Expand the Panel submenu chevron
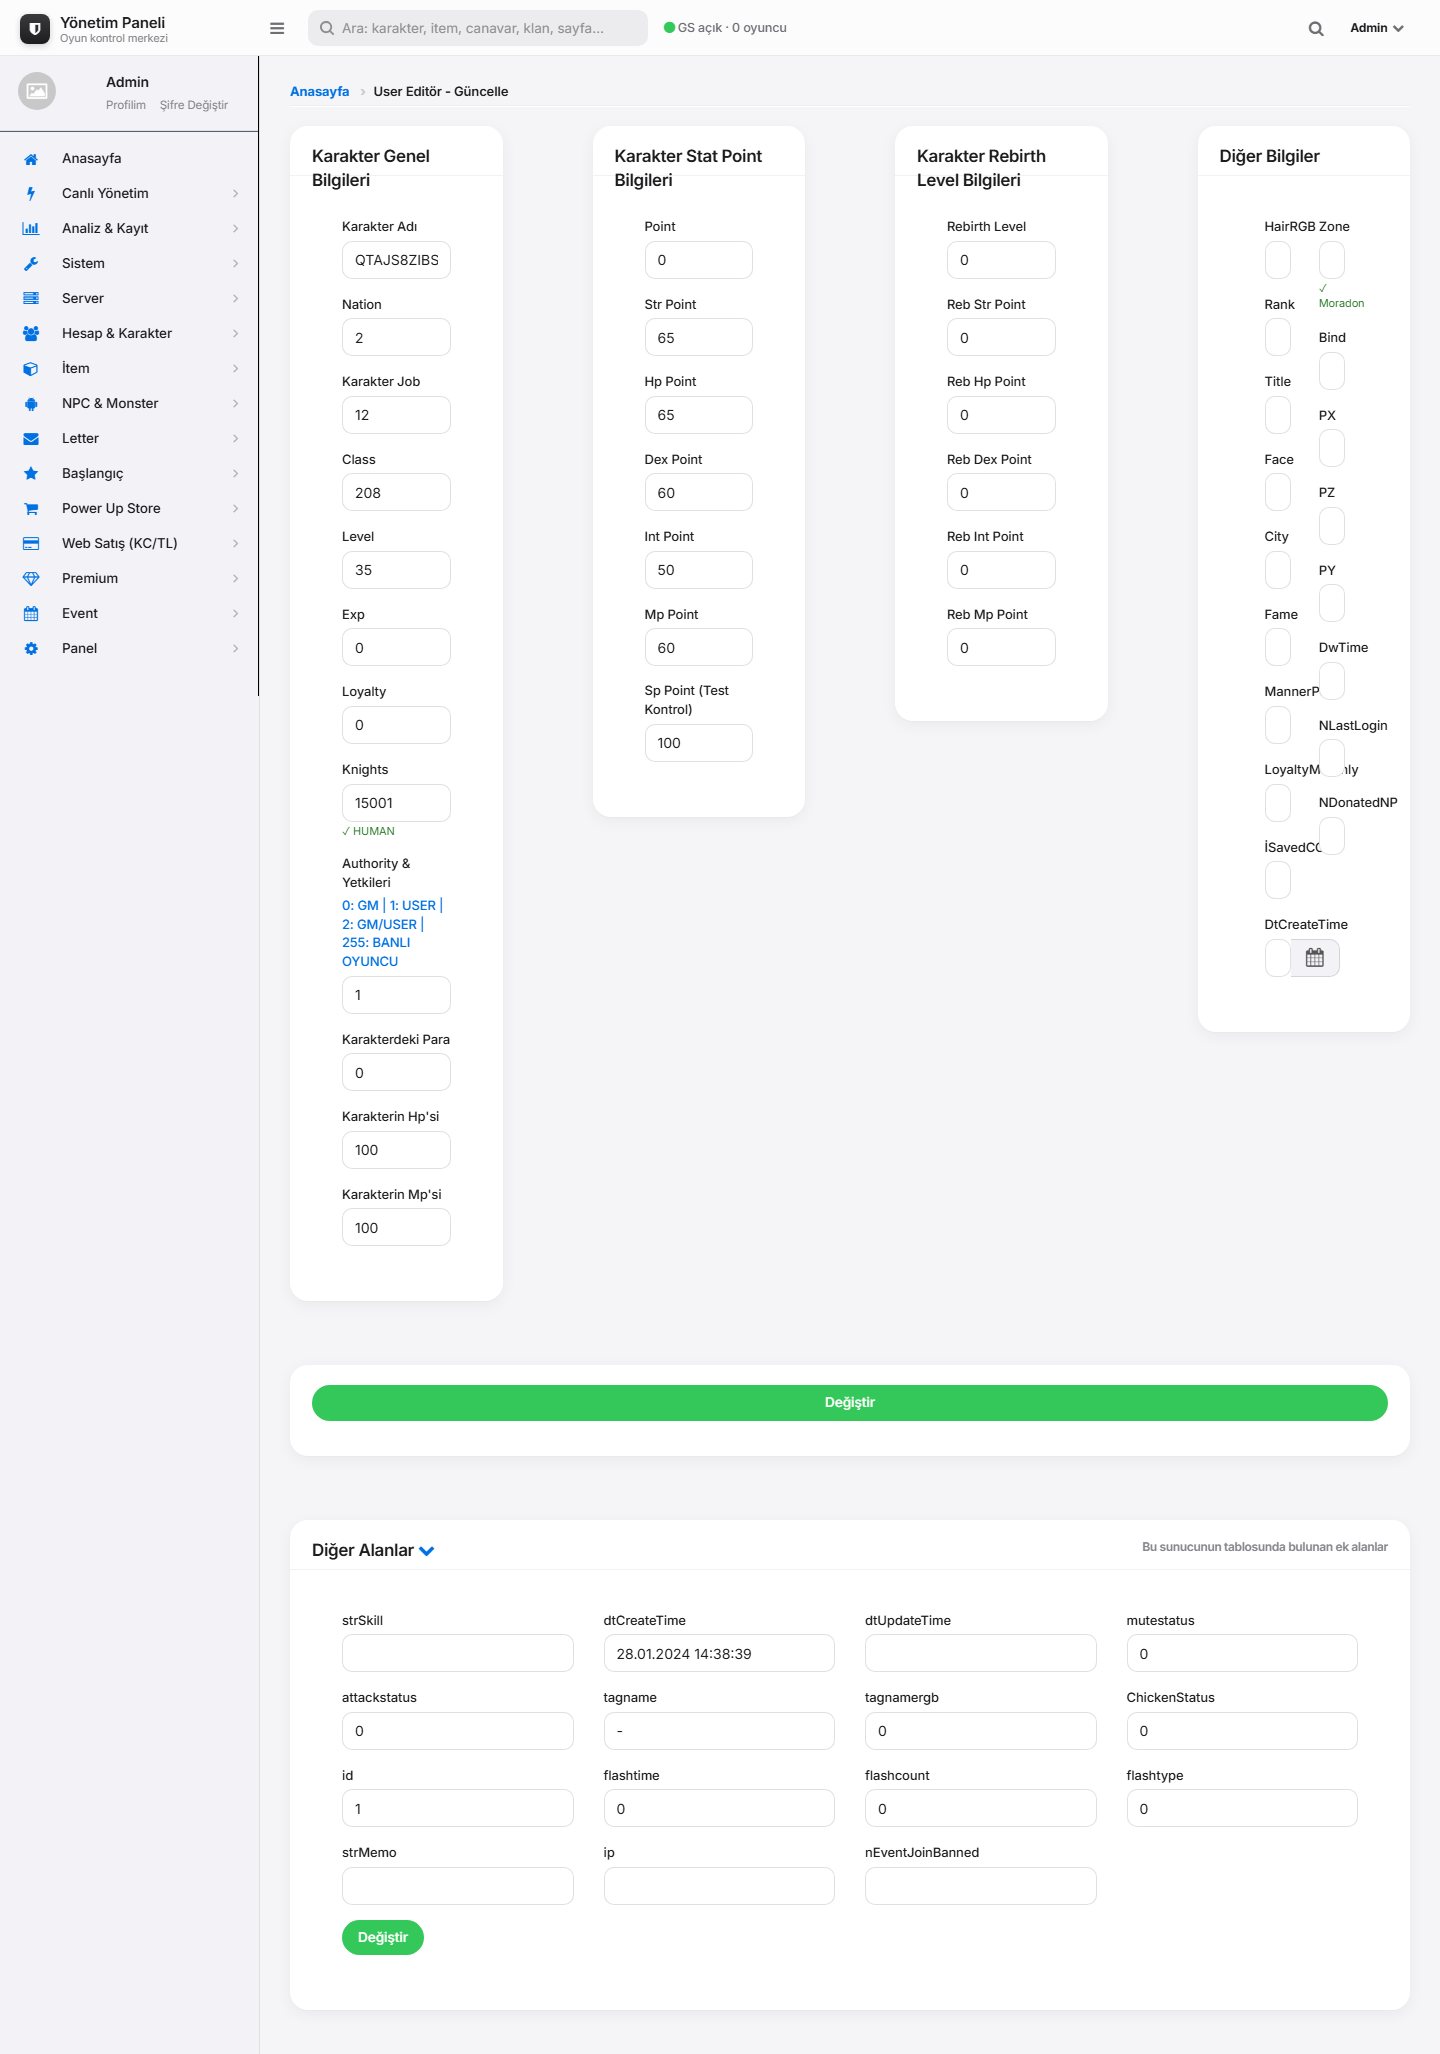Viewport: 1440px width, 2054px height. click(x=236, y=649)
